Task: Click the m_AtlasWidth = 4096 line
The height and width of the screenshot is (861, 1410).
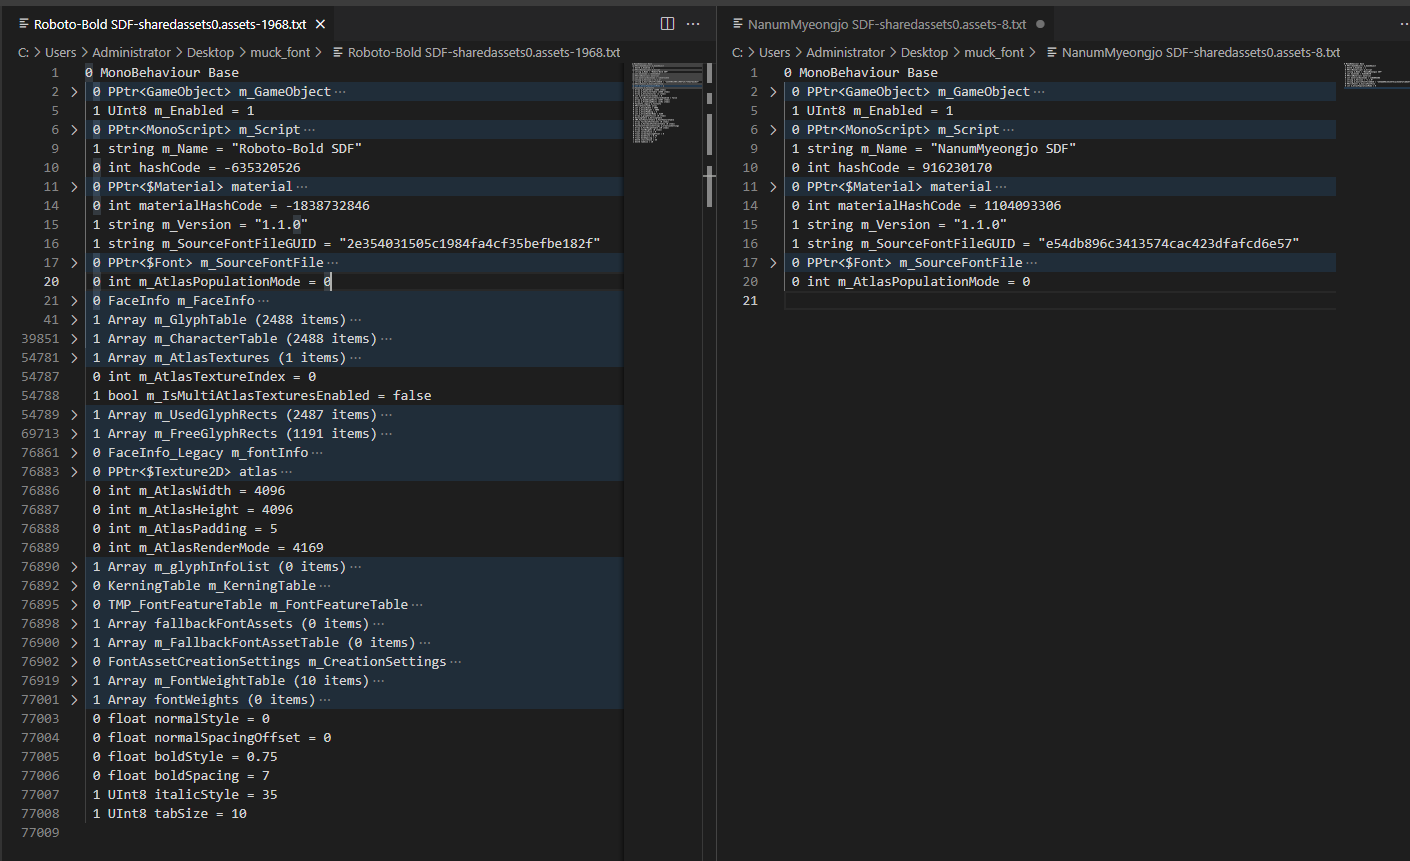Action: pyautogui.click(x=189, y=491)
